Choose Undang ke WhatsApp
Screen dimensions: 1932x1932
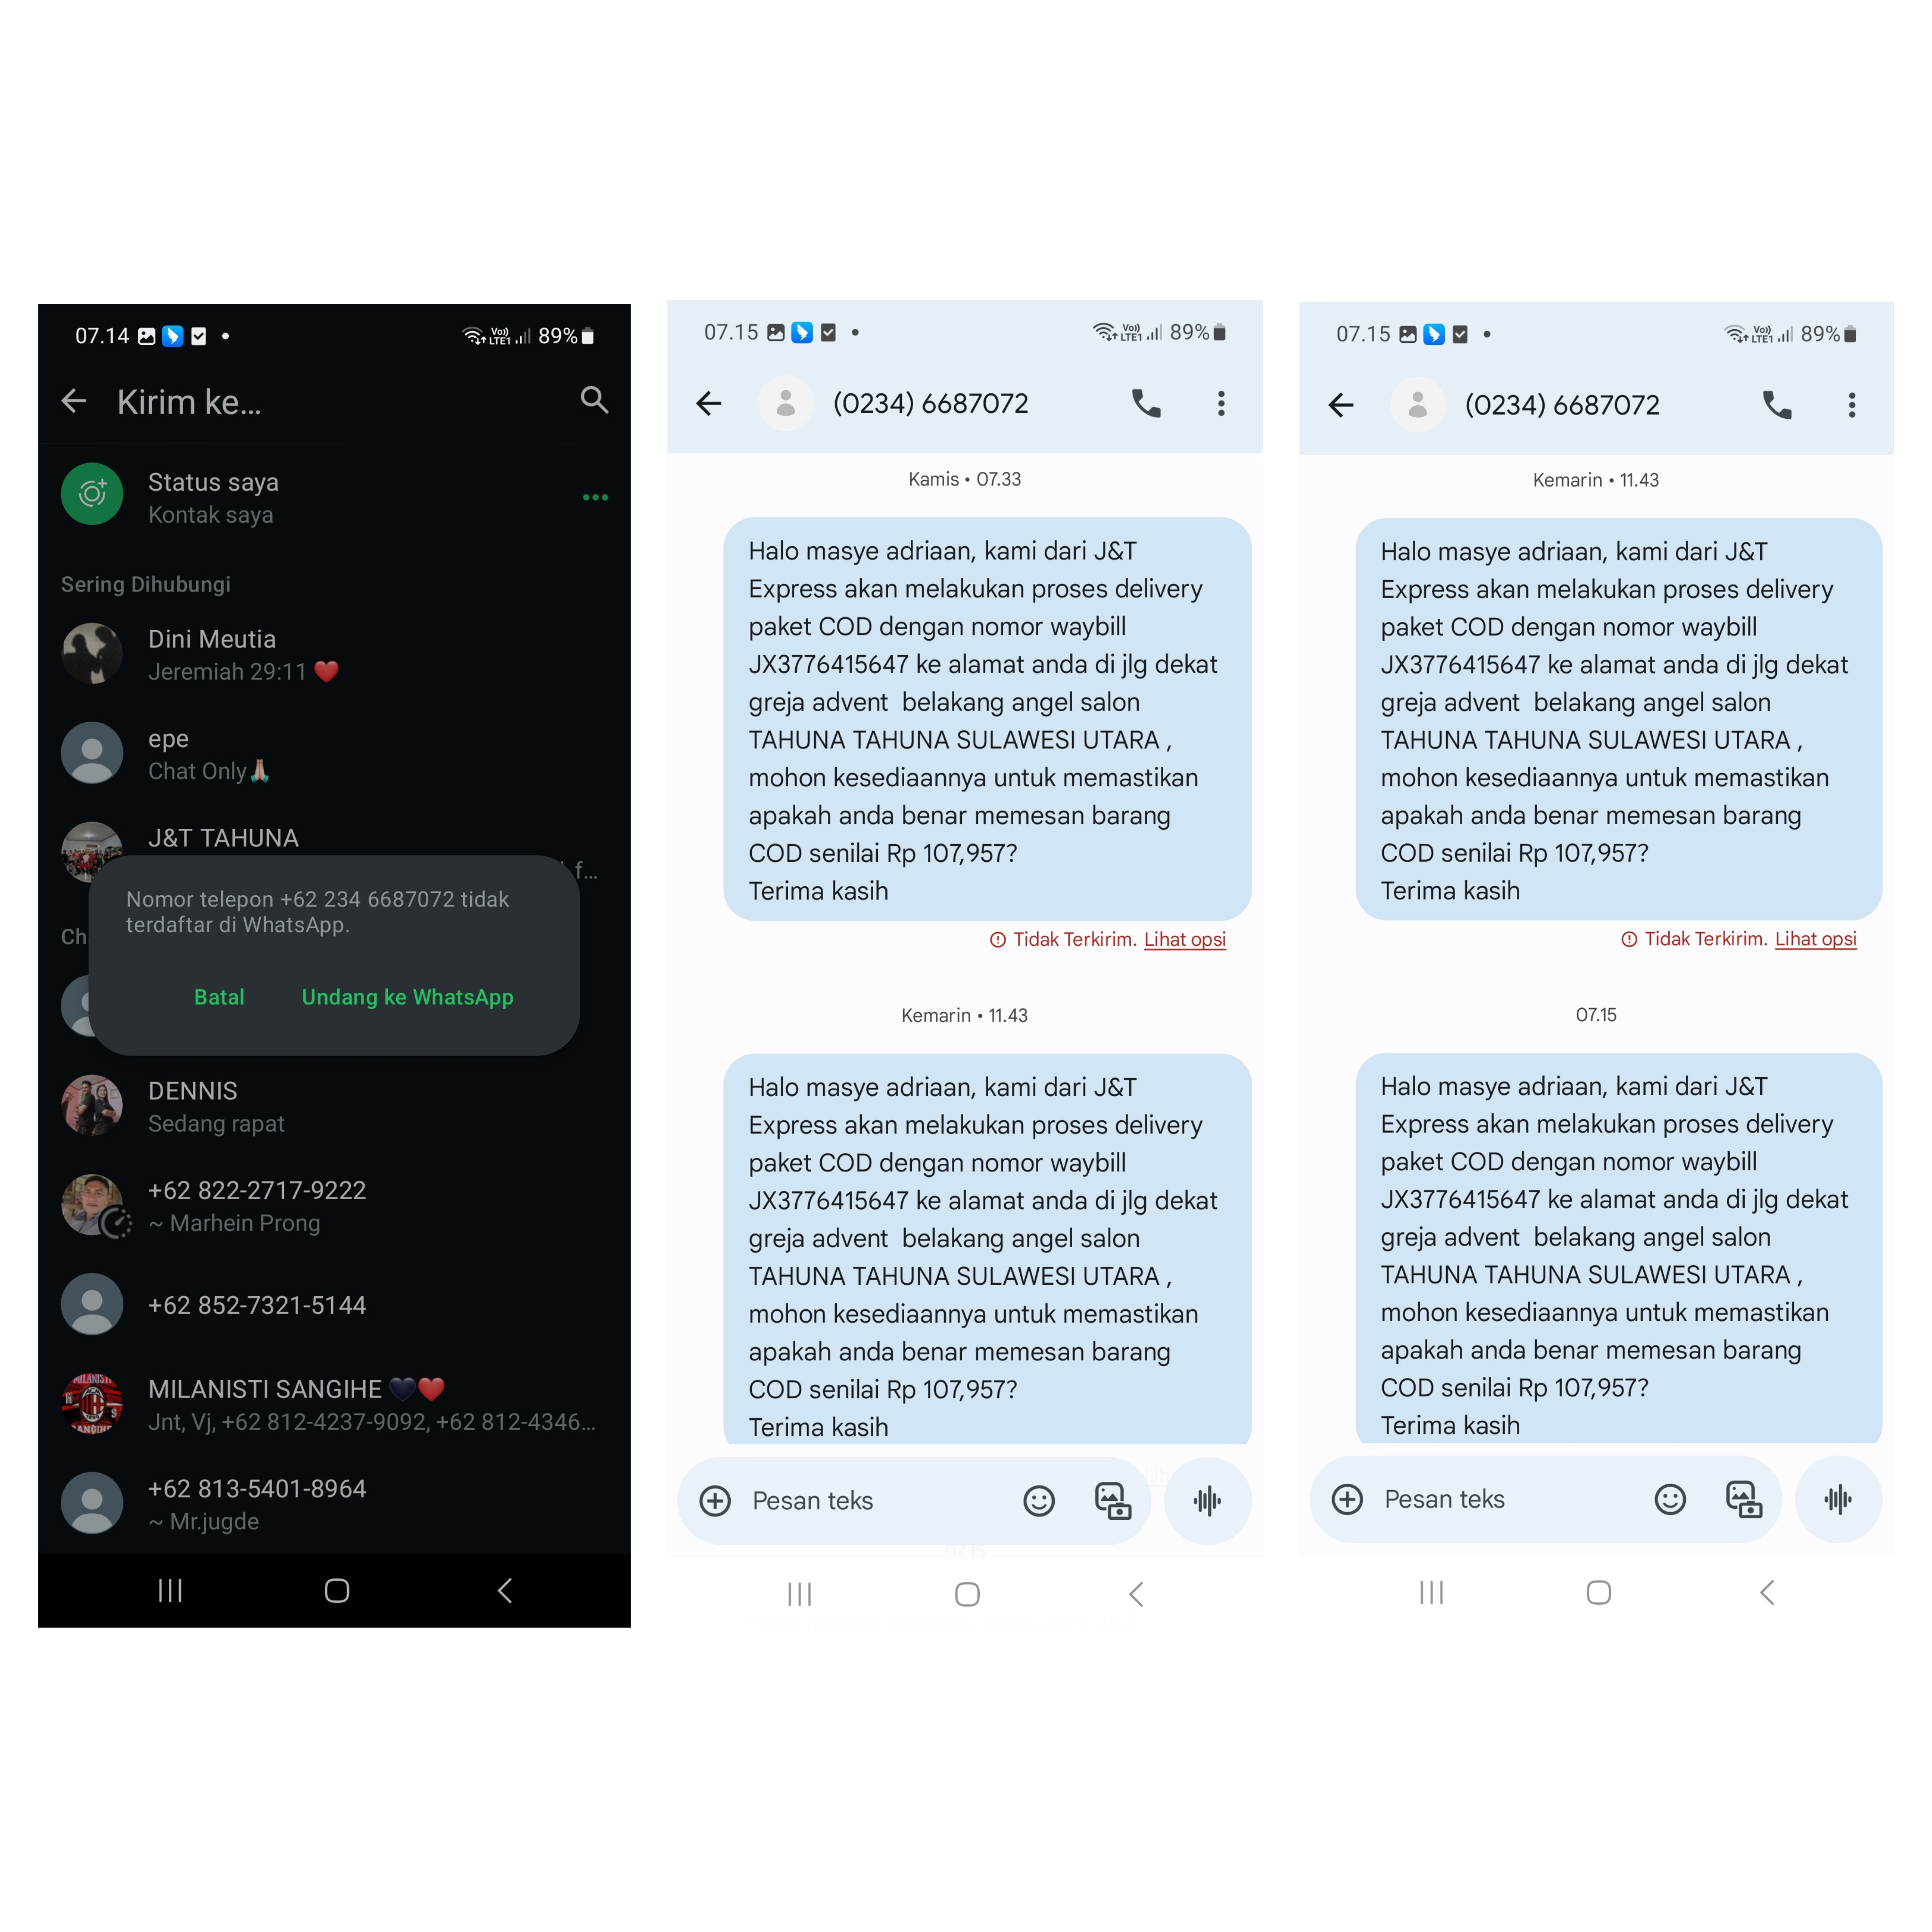[x=407, y=997]
